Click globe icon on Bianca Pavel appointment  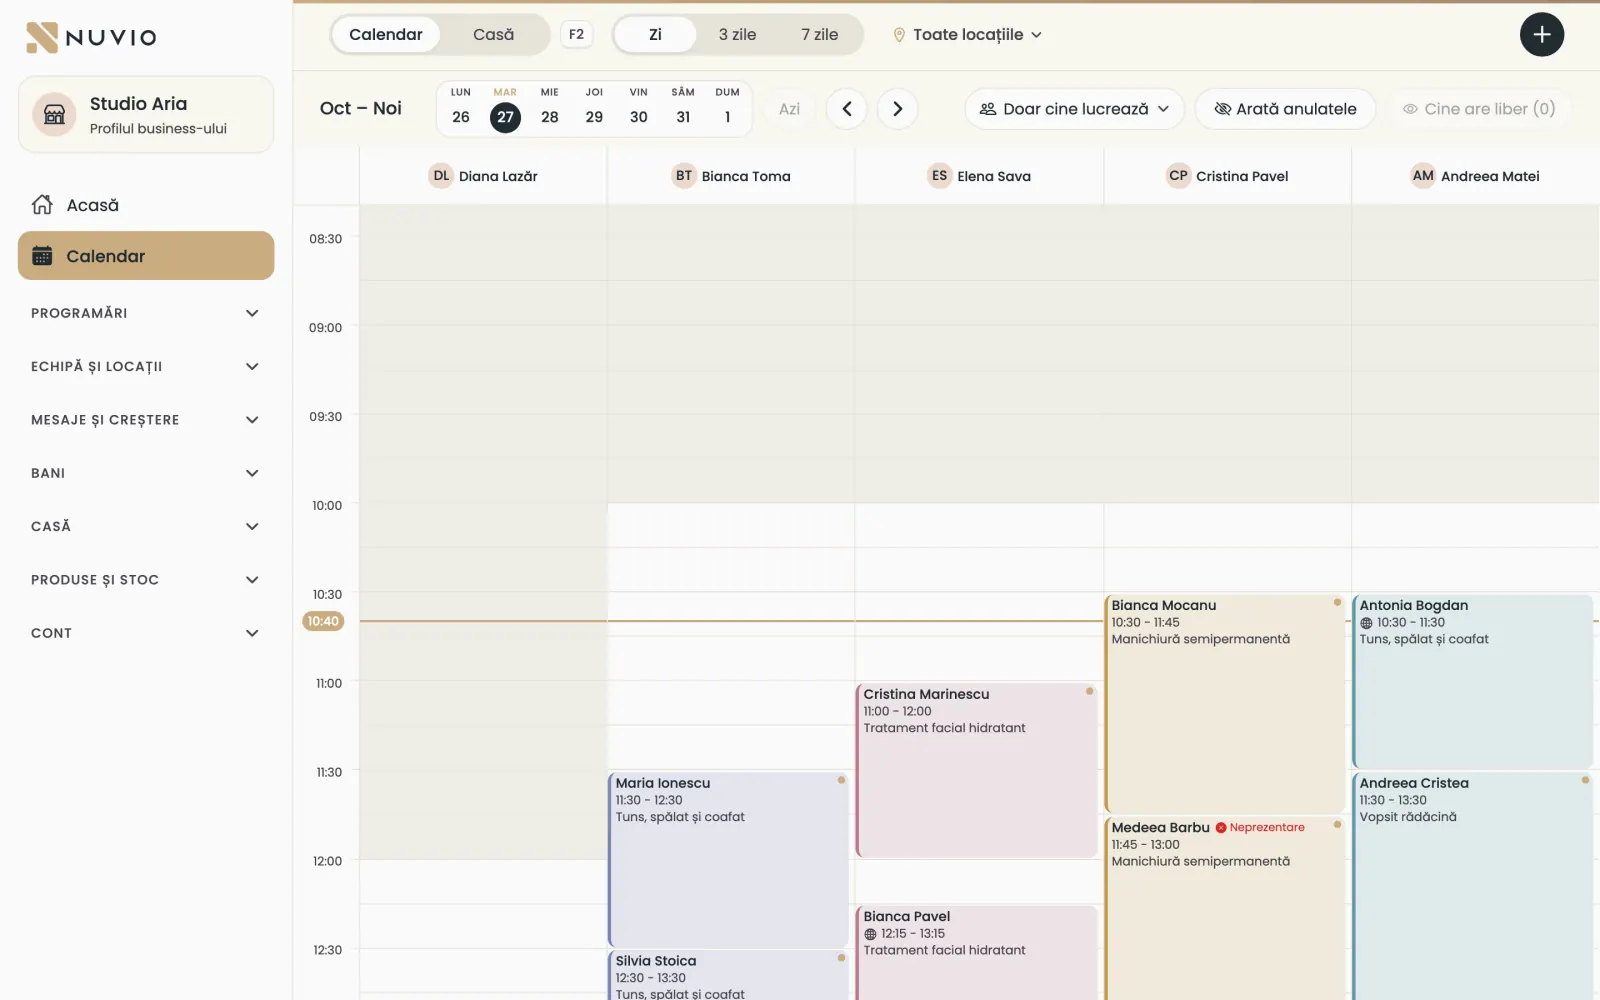pyautogui.click(x=870, y=934)
